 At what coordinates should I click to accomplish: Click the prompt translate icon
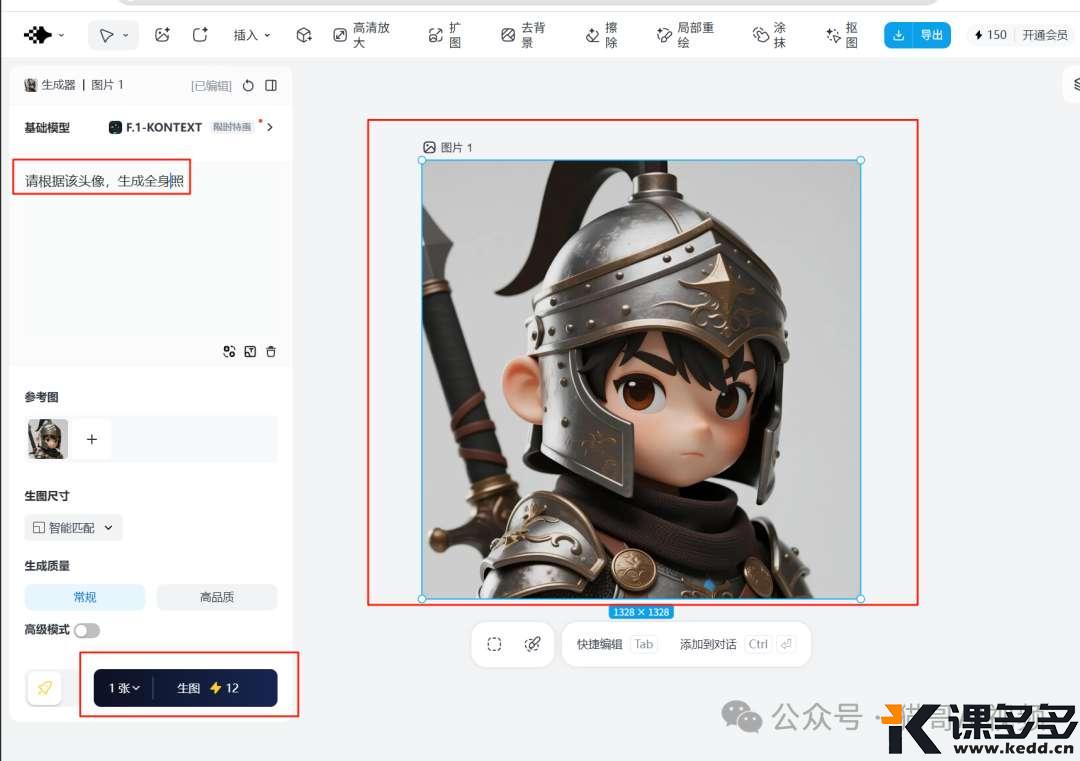[x=250, y=352]
